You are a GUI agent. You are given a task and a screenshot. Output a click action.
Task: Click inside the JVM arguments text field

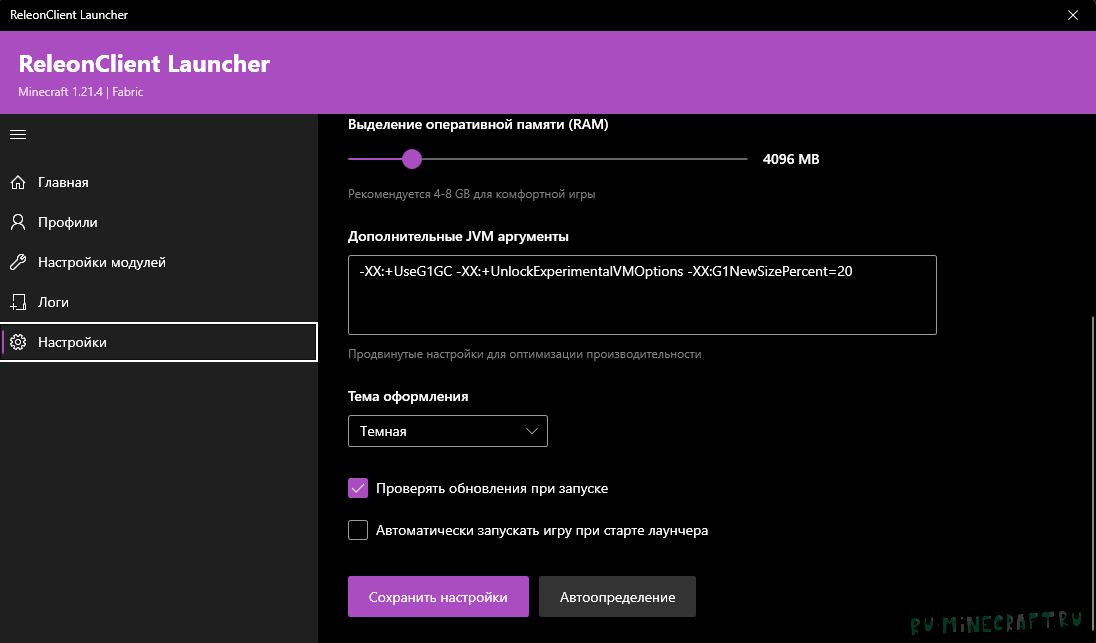click(641, 295)
